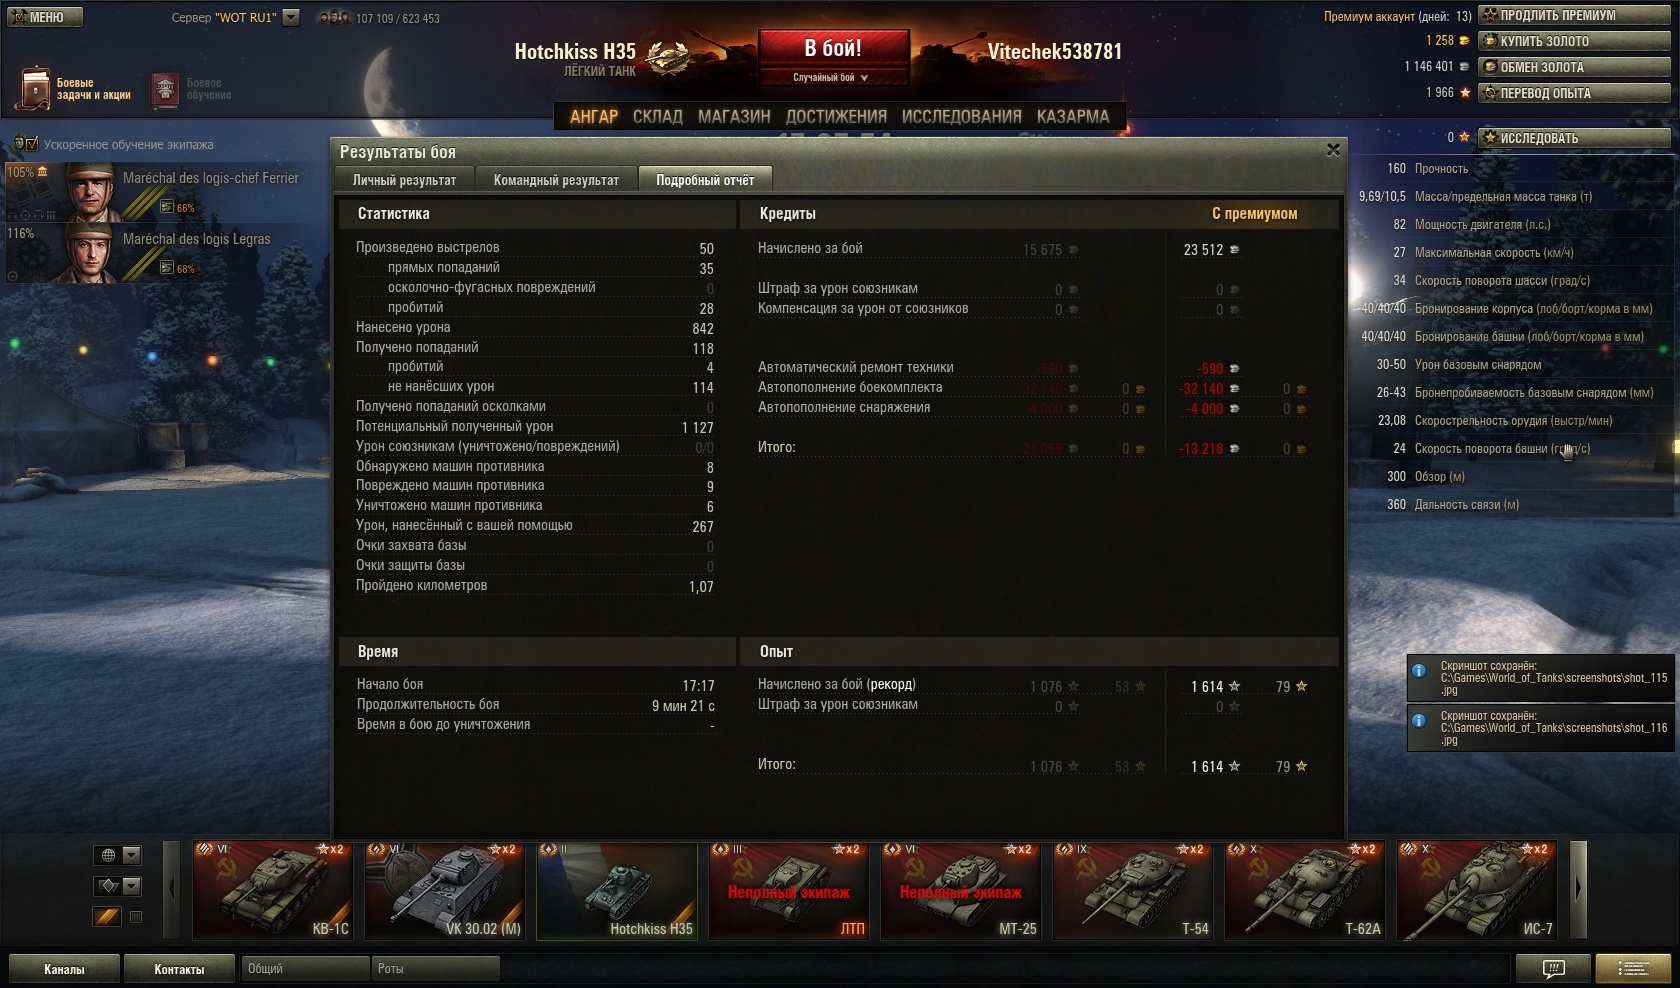
Task: Select the КВ-1С tank in the carousel
Action: 273,890
